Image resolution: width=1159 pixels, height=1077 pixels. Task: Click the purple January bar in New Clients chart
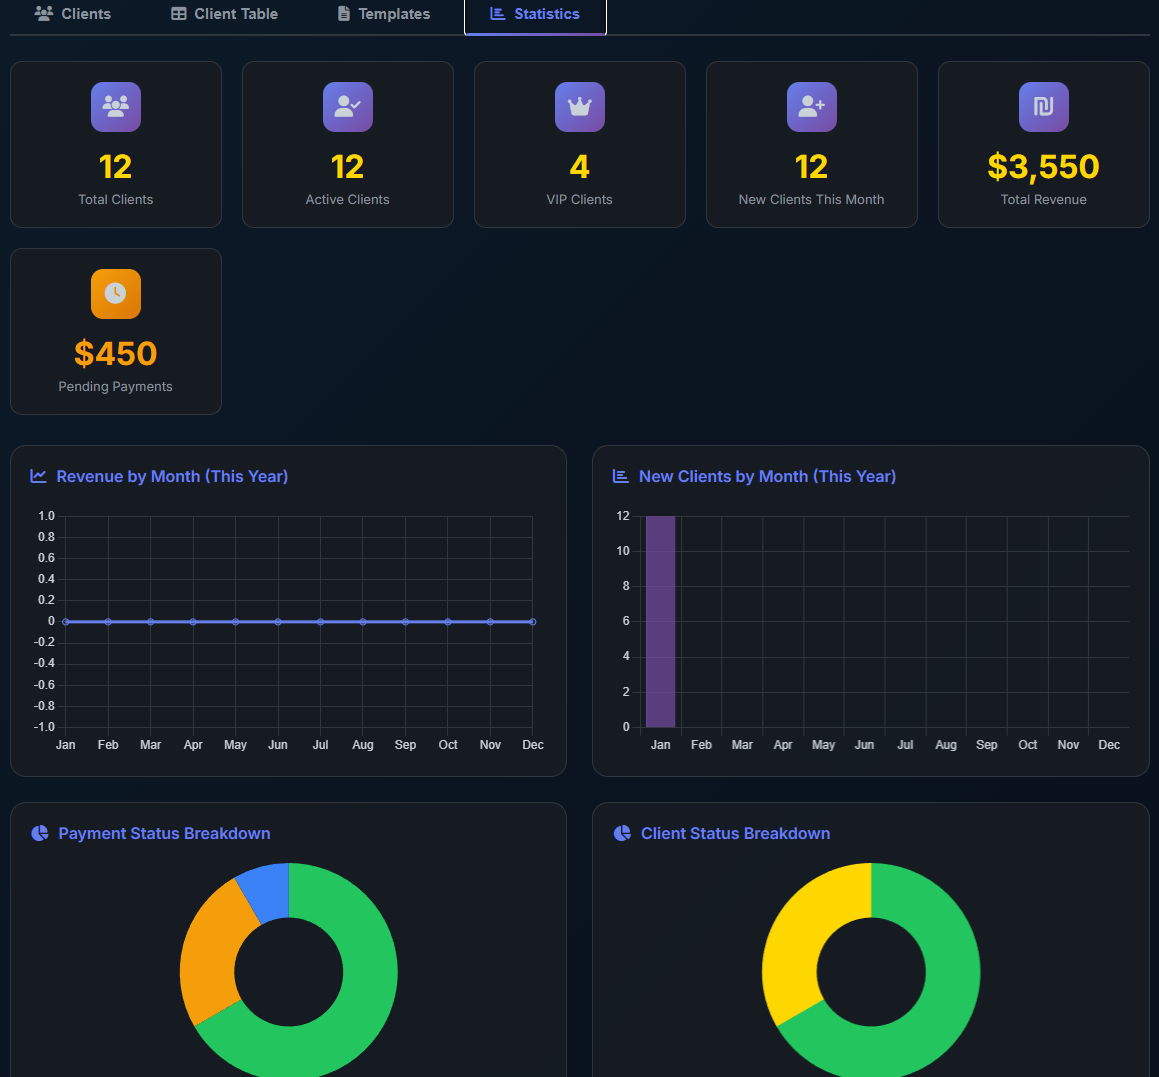(660, 621)
